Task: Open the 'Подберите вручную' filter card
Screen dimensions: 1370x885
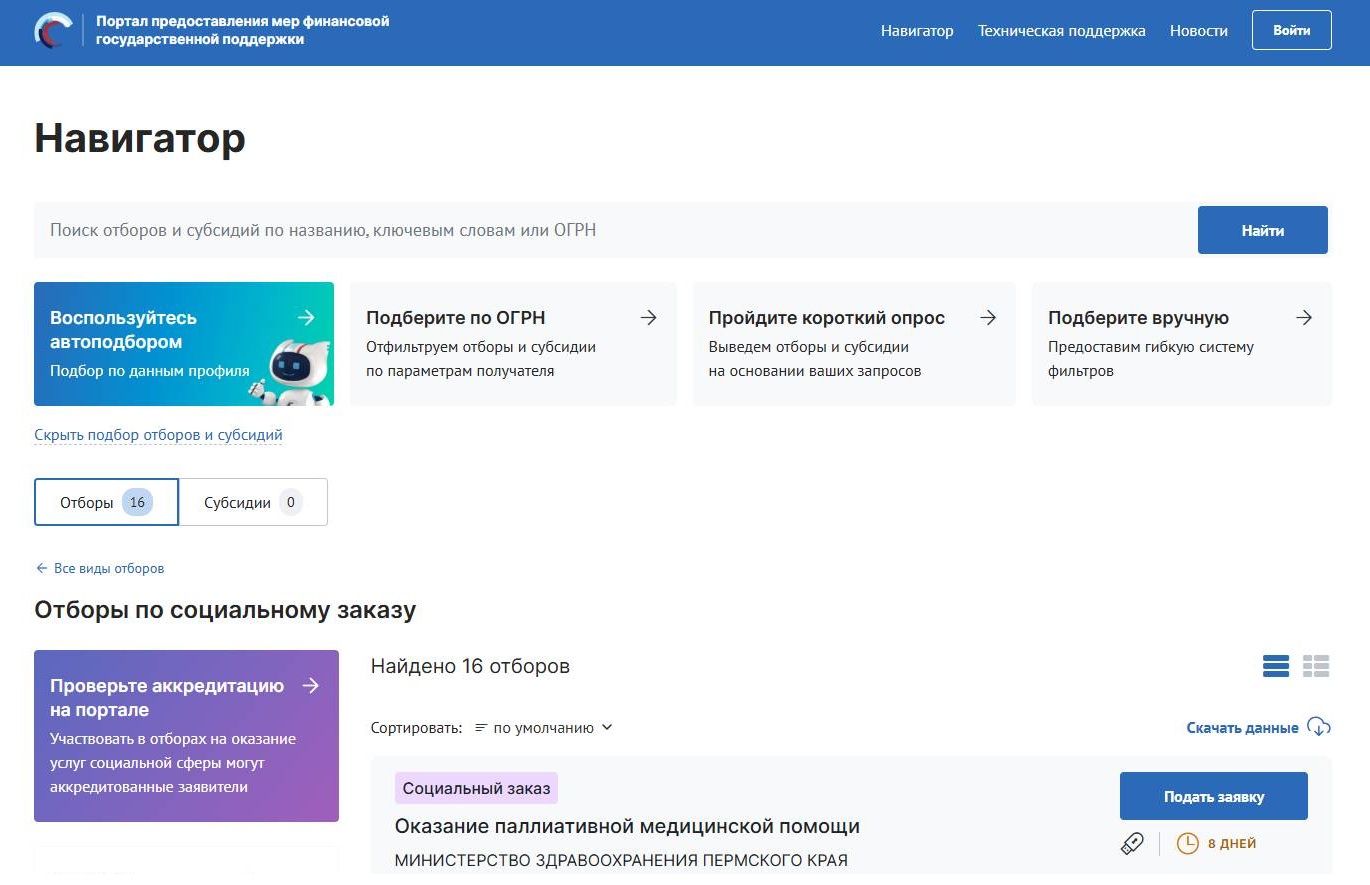Action: tap(1181, 343)
